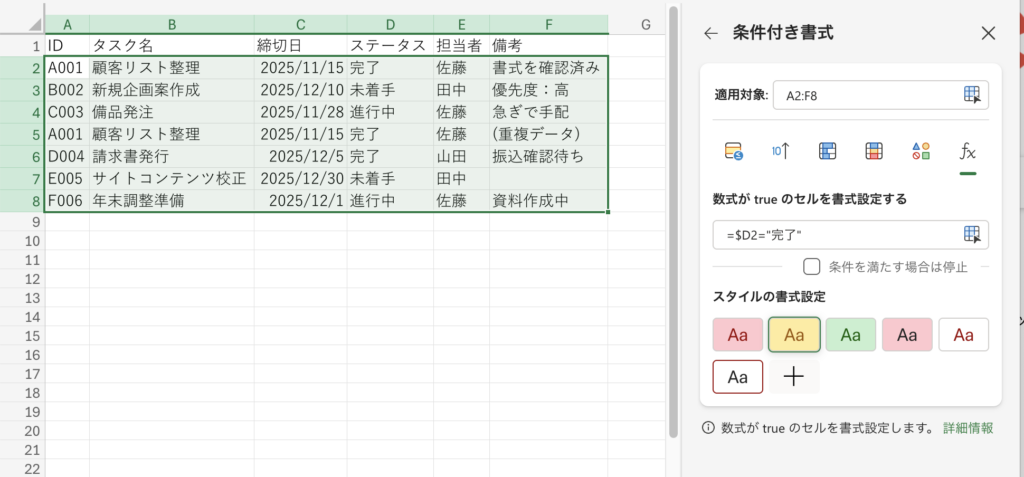Apply the yellow fill Aa style
Screen dimensions: 1024x477
(794, 335)
